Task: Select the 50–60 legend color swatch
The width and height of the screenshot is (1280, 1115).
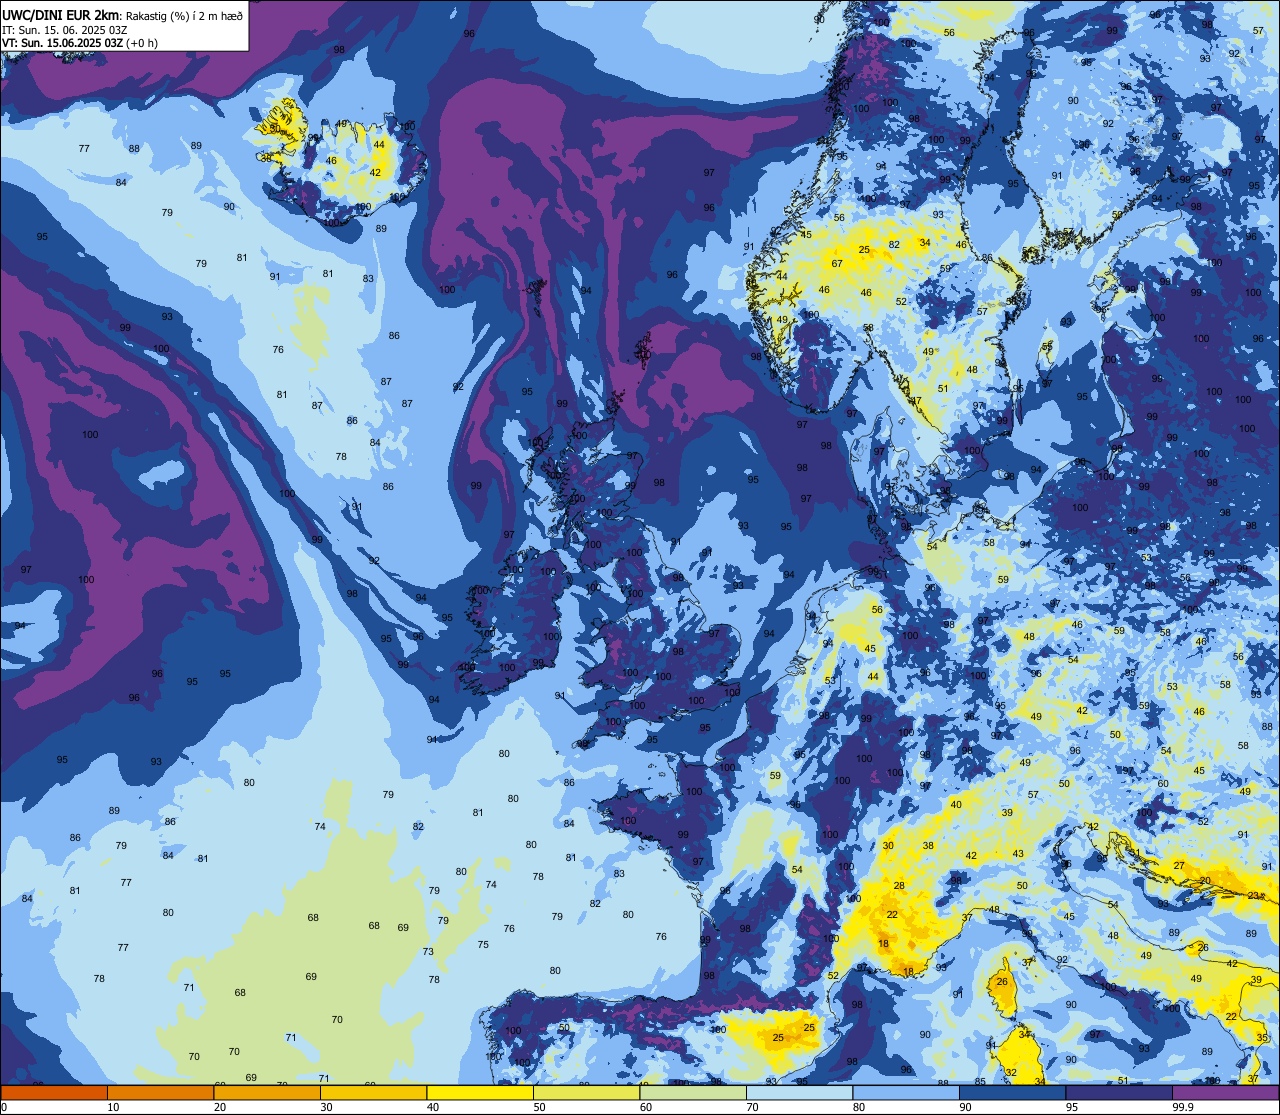Action: tap(586, 1092)
